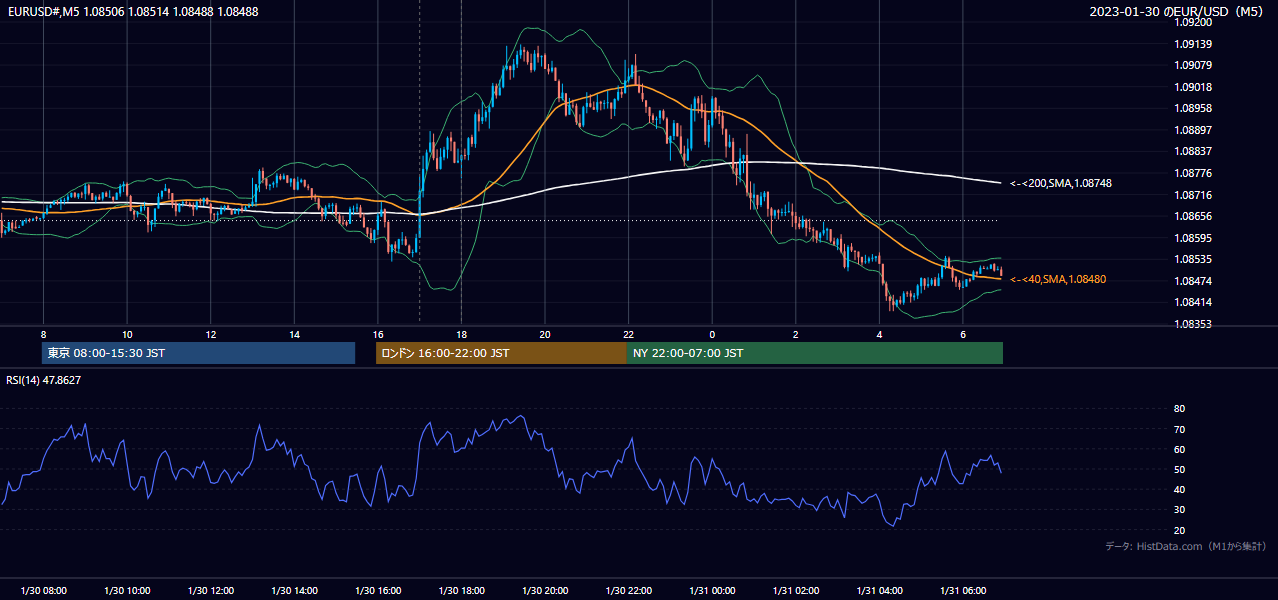Screen dimensions: 1278x600
Task: Click hour marker 14 under price chart
Action: click(294, 334)
